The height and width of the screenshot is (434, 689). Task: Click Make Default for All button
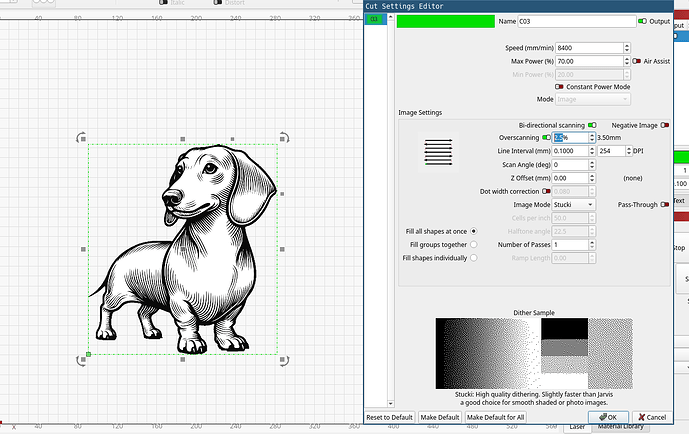[x=495, y=417]
